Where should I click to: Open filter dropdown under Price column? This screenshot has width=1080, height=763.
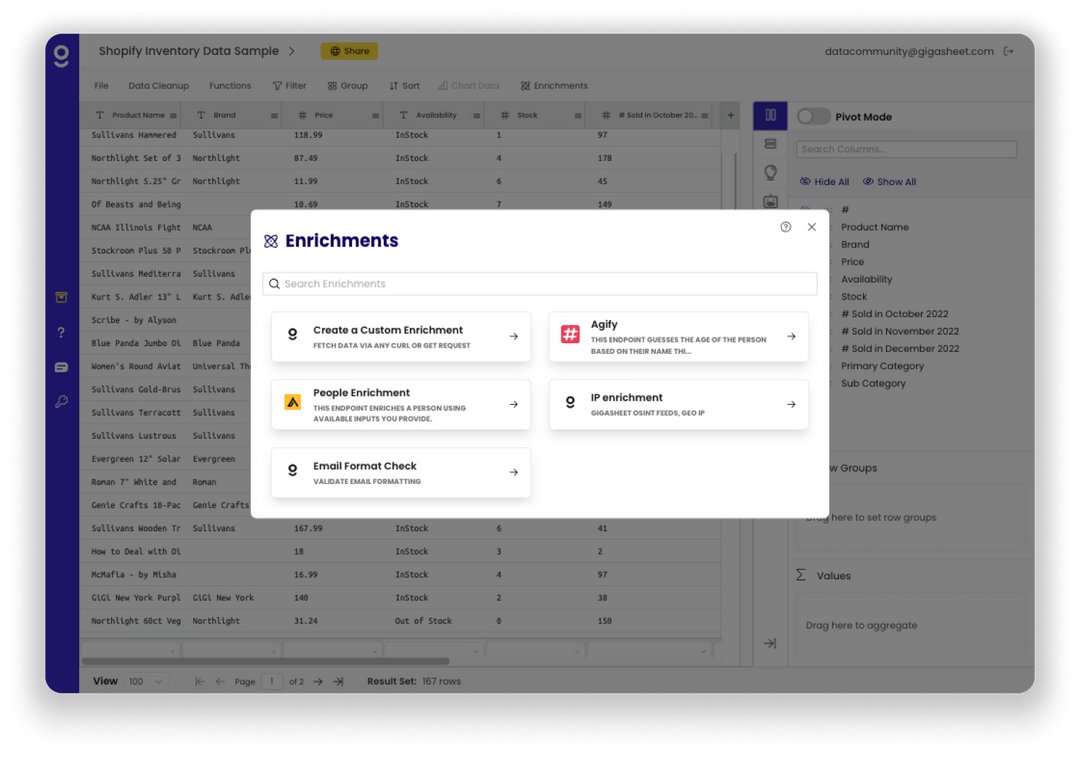point(375,651)
